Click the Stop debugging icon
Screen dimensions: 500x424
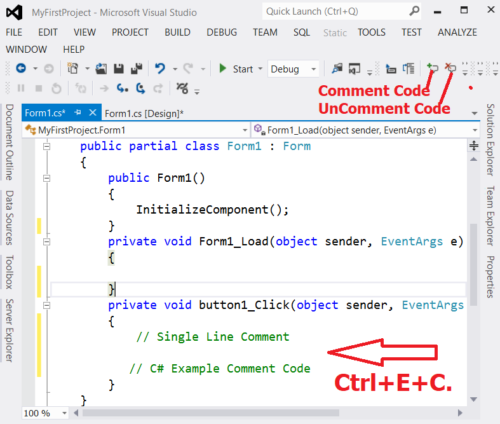point(39,88)
